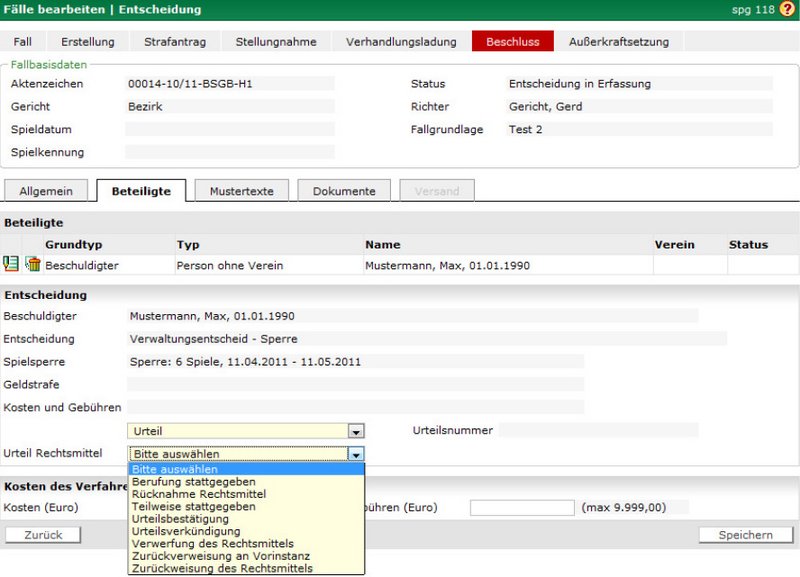Open the Verhandlungsladung tab
The image size is (800, 577).
pos(401,42)
